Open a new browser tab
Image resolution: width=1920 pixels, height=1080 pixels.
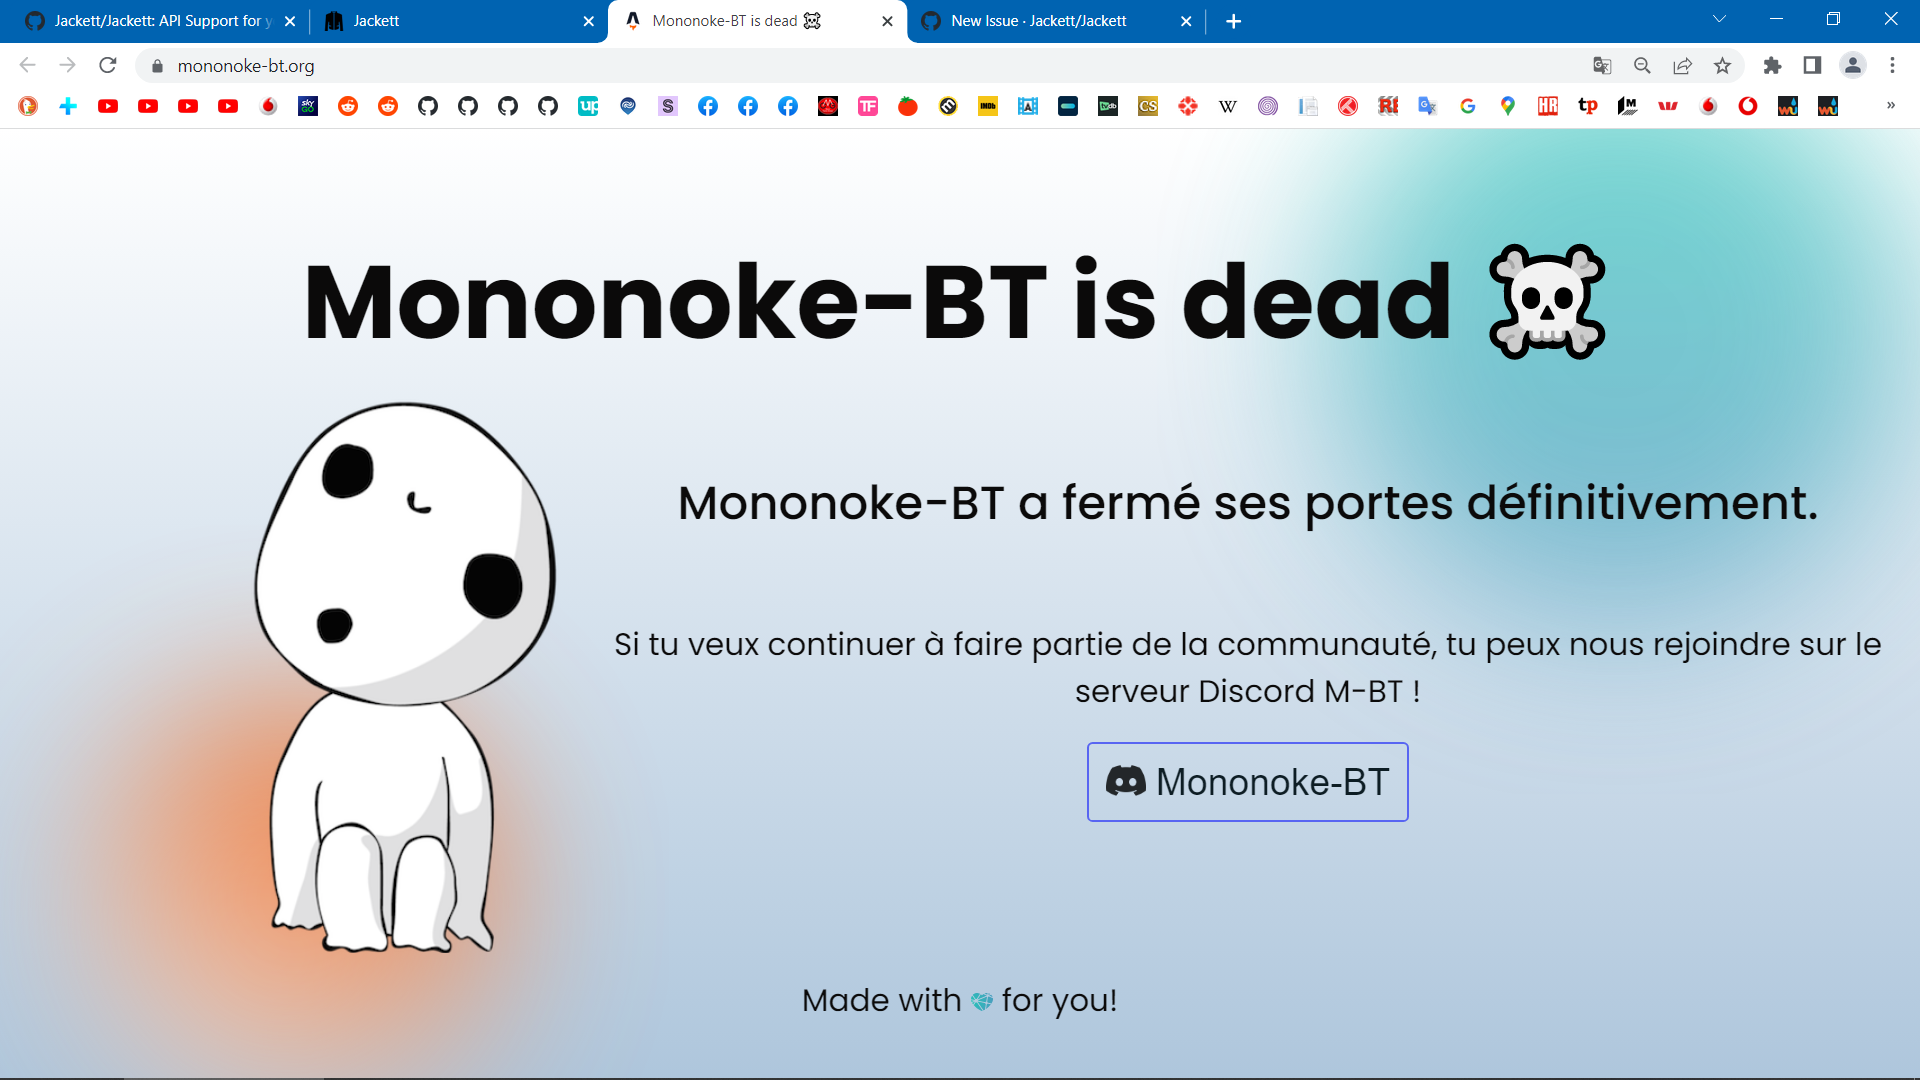(1233, 20)
